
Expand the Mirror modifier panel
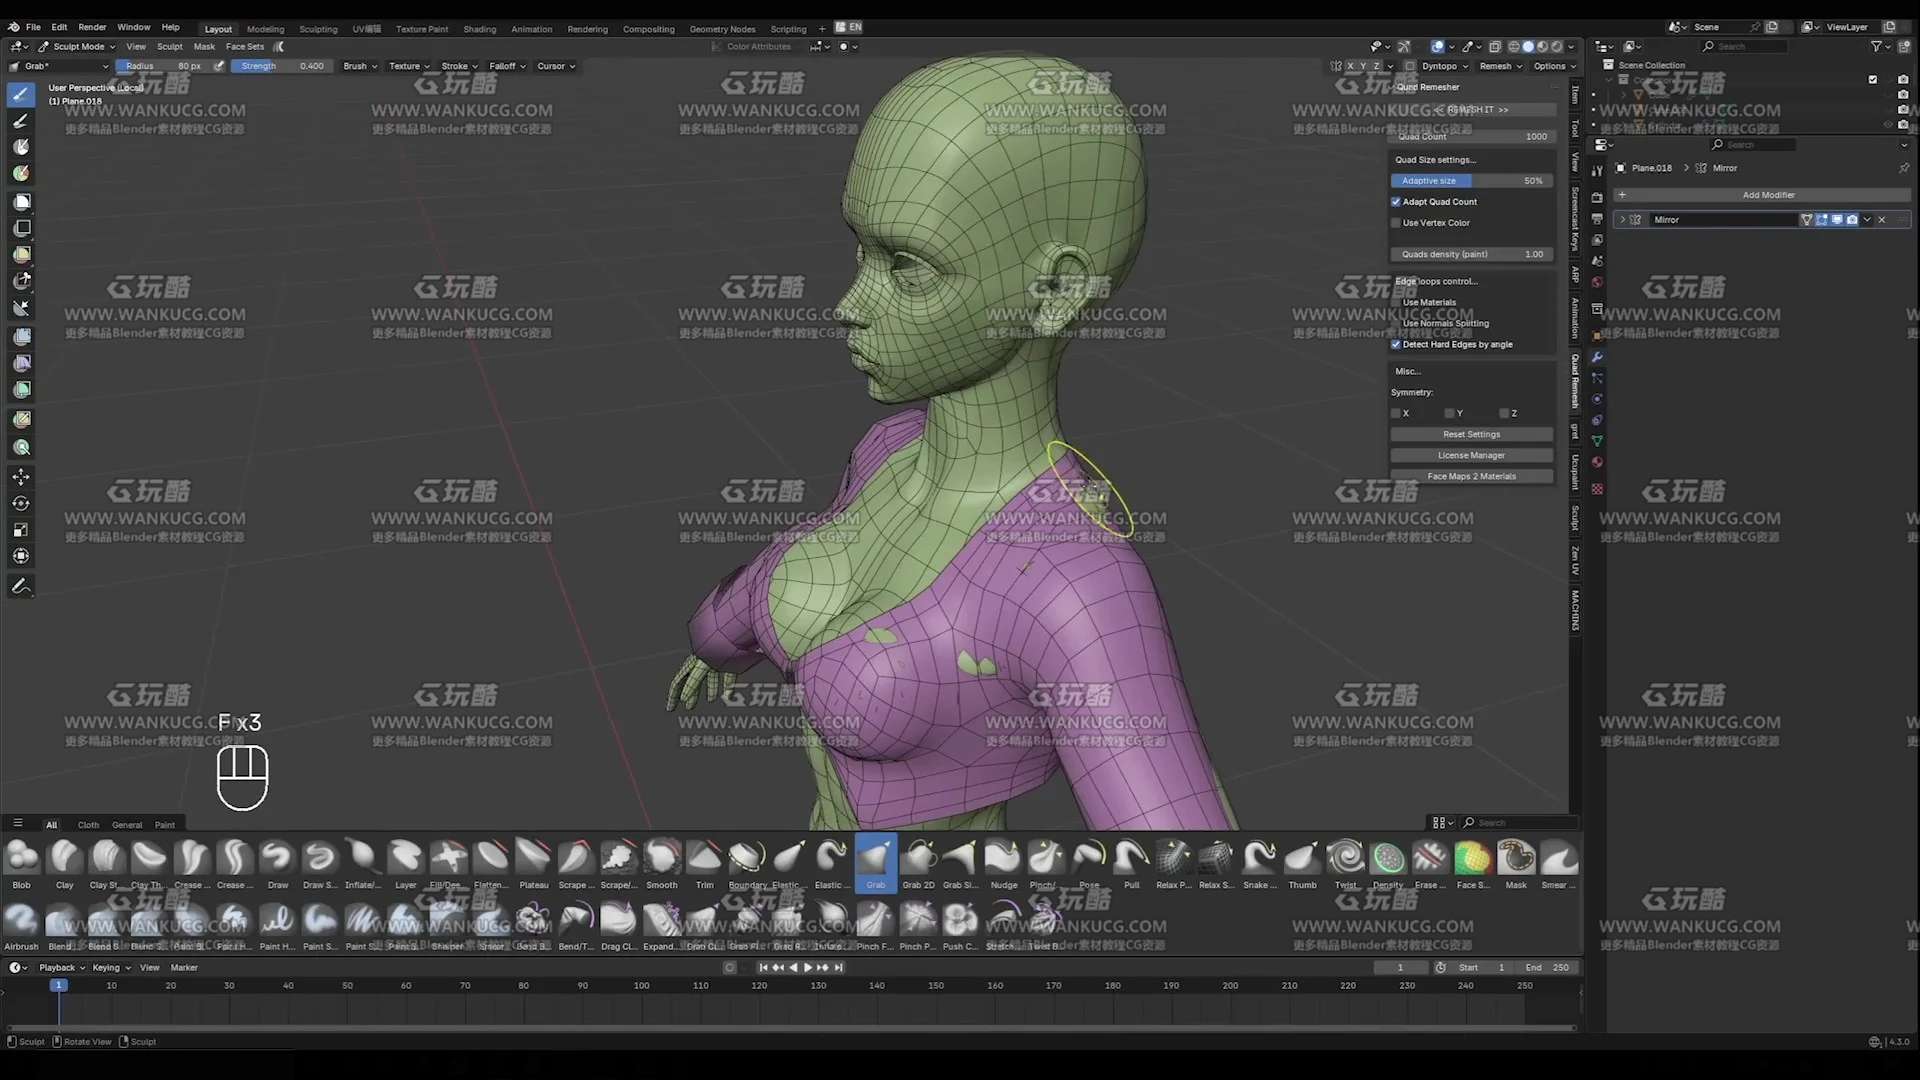coord(1622,220)
